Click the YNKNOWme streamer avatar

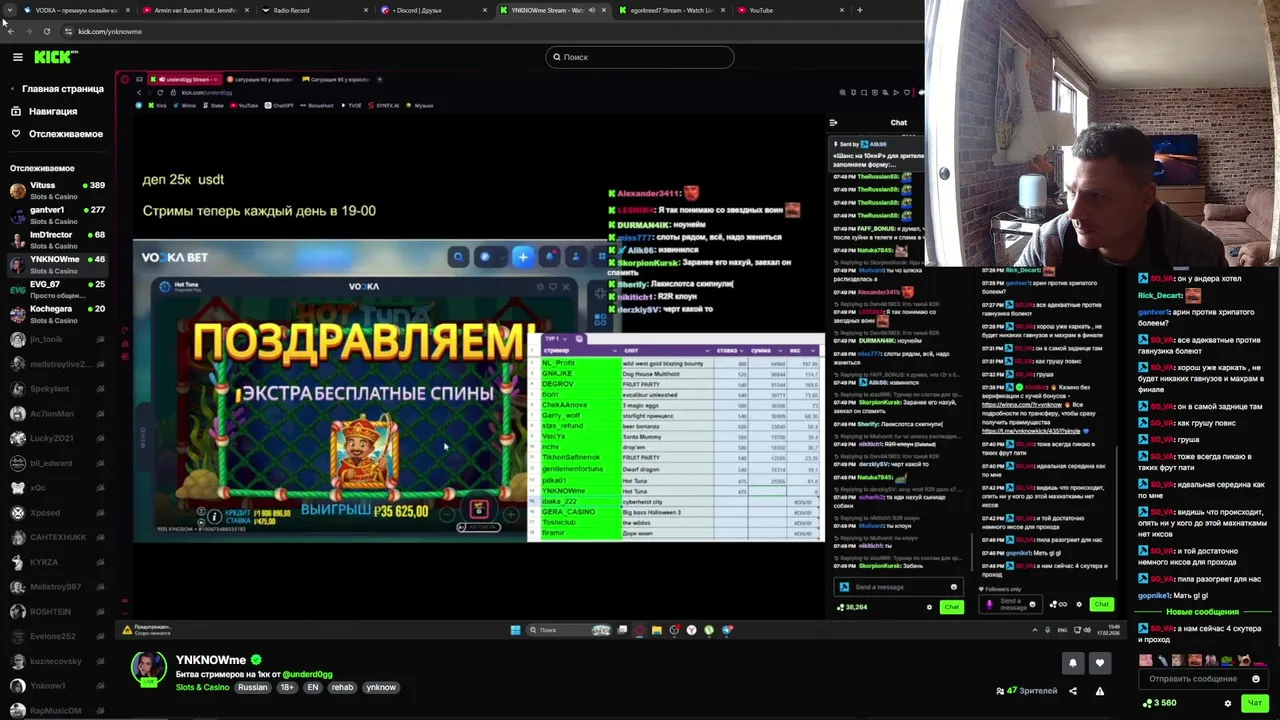(149, 669)
